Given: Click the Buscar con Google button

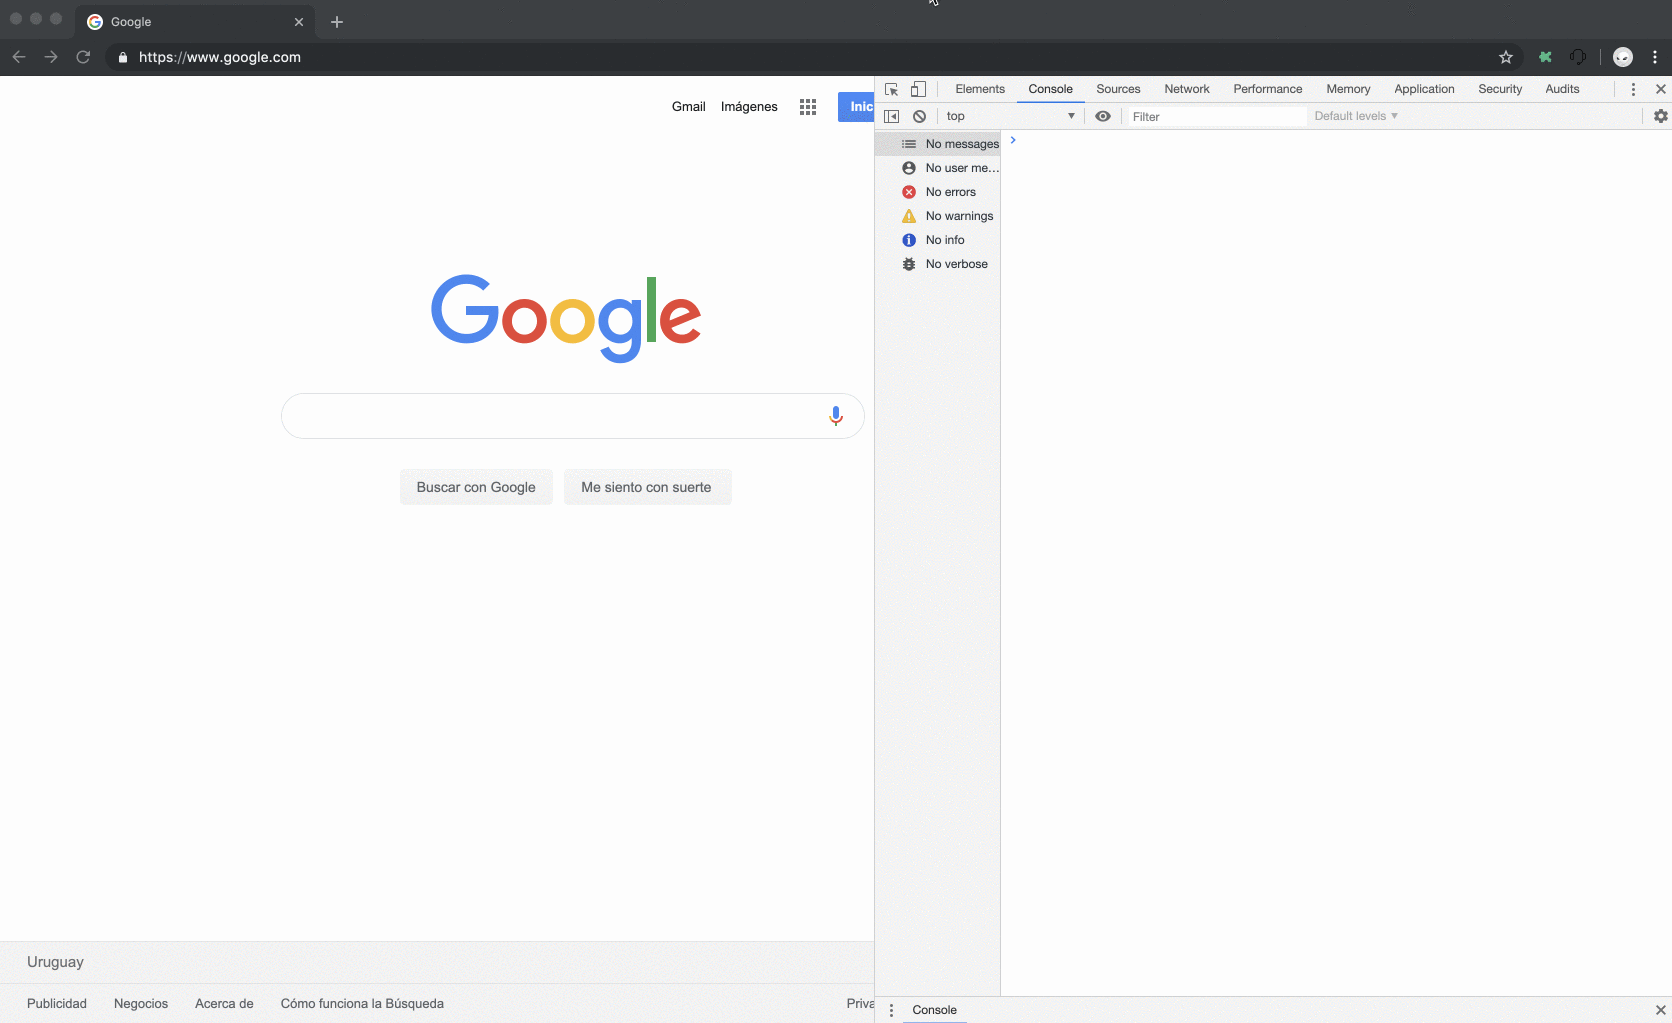Looking at the screenshot, I should [476, 487].
